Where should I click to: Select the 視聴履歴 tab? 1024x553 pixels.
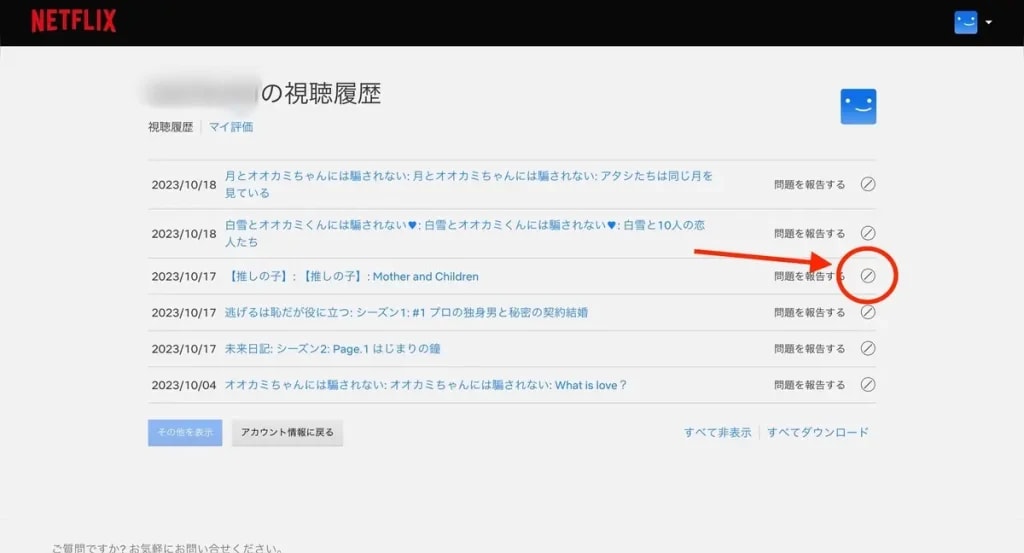(x=170, y=127)
